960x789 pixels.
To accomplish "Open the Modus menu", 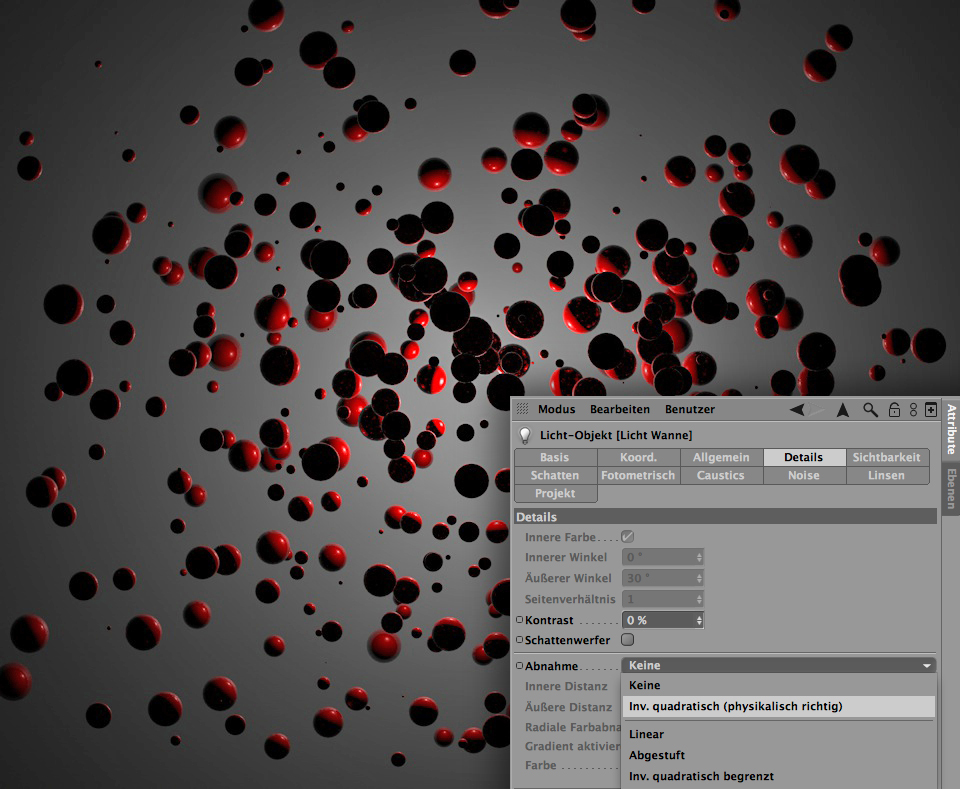I will pos(556,409).
